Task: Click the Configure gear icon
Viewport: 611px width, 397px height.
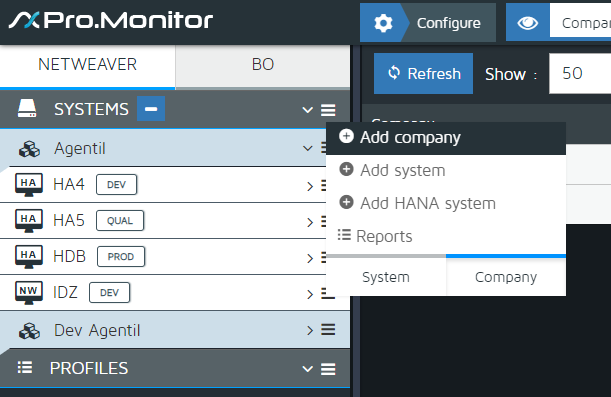Action: coord(383,23)
